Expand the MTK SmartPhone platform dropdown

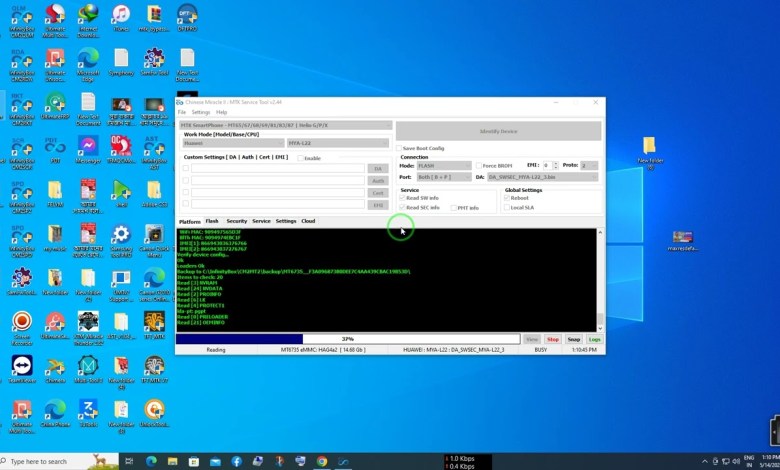point(285,126)
